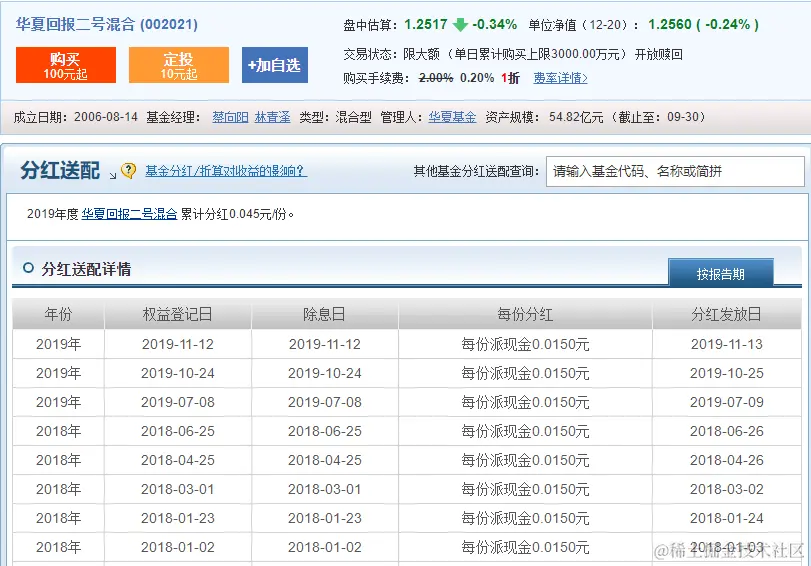Add fund via +加自选 button

pos(275,65)
